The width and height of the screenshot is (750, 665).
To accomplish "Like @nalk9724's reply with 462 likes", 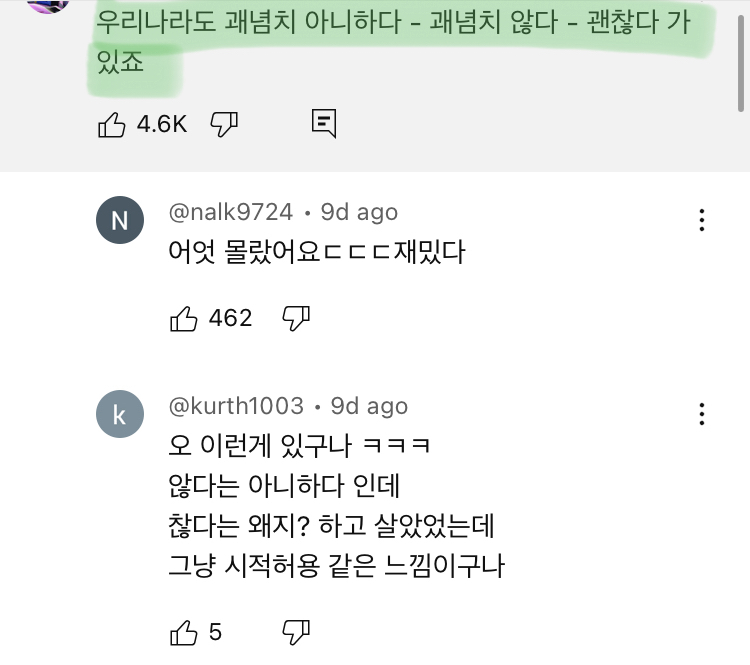I will click(x=184, y=319).
